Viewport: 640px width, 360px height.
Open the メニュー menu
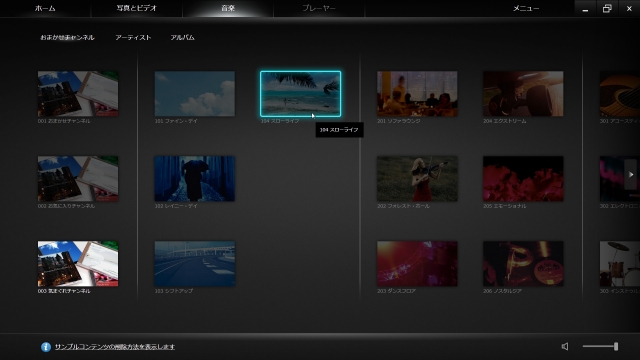point(526,8)
